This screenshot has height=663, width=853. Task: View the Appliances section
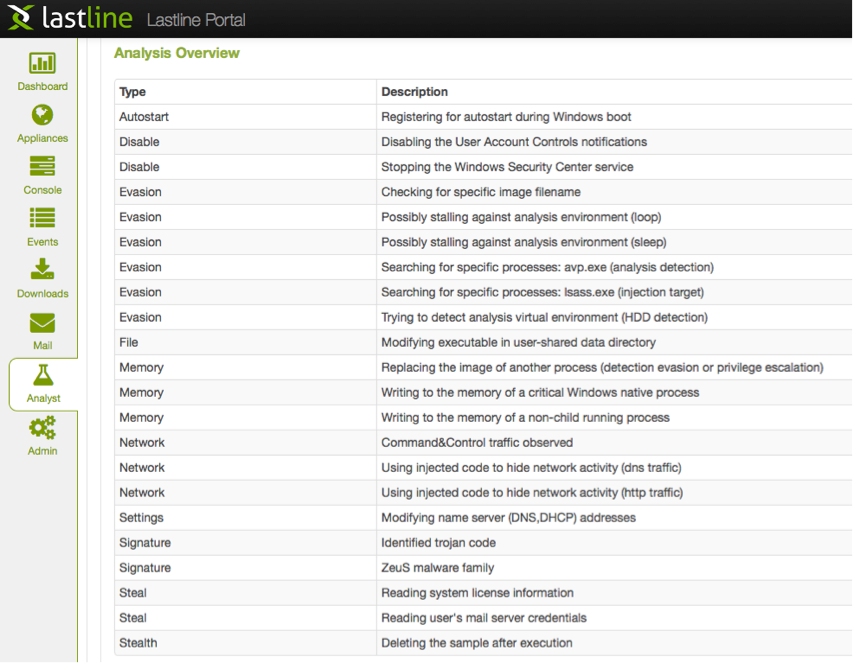(x=42, y=122)
